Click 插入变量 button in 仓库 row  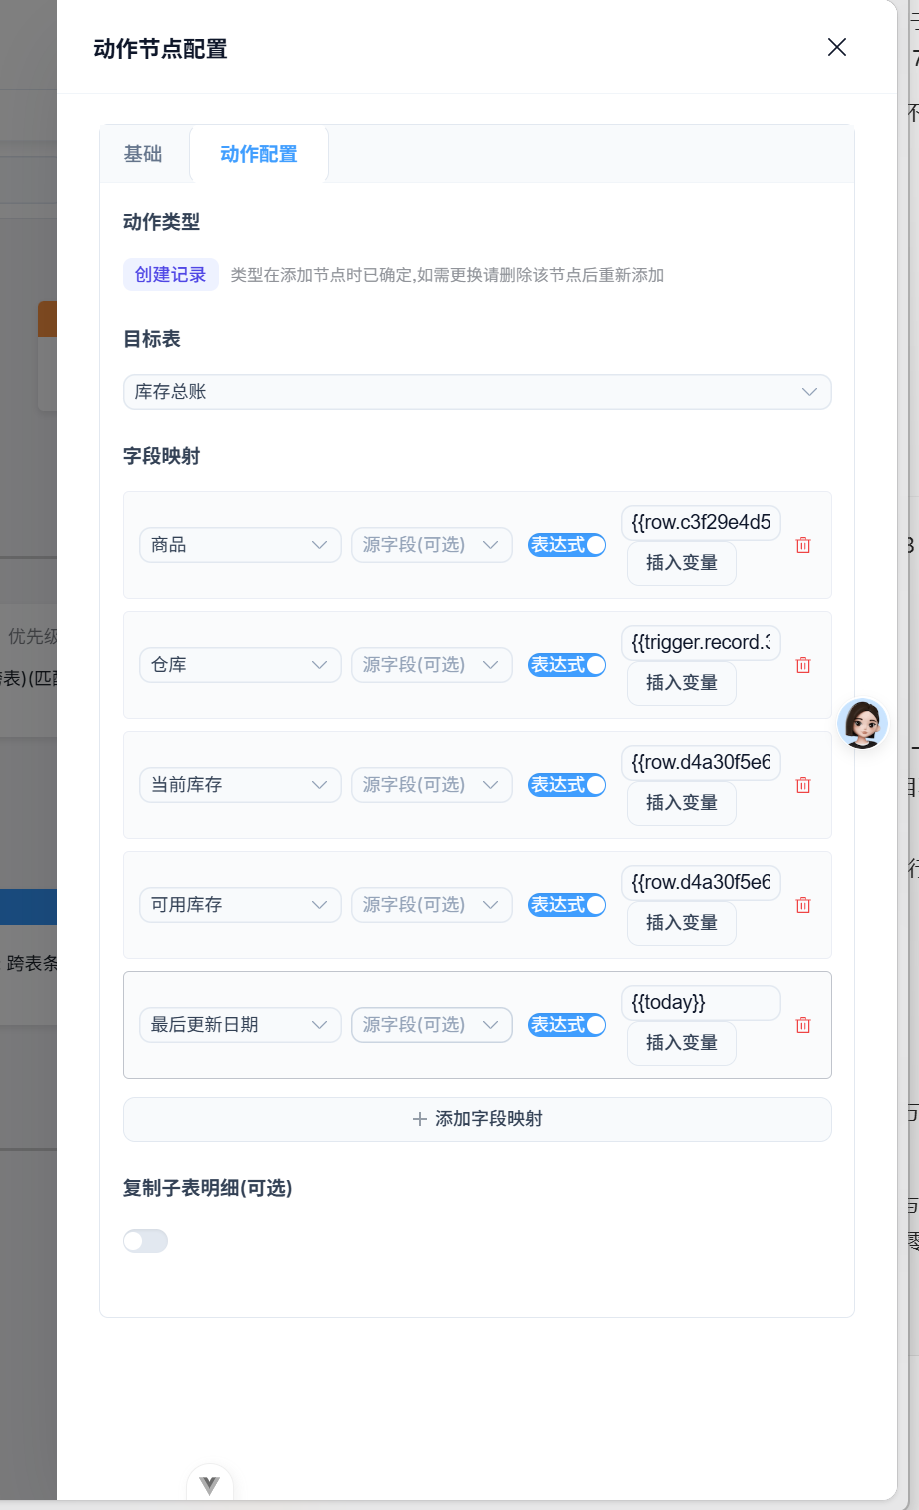point(682,683)
